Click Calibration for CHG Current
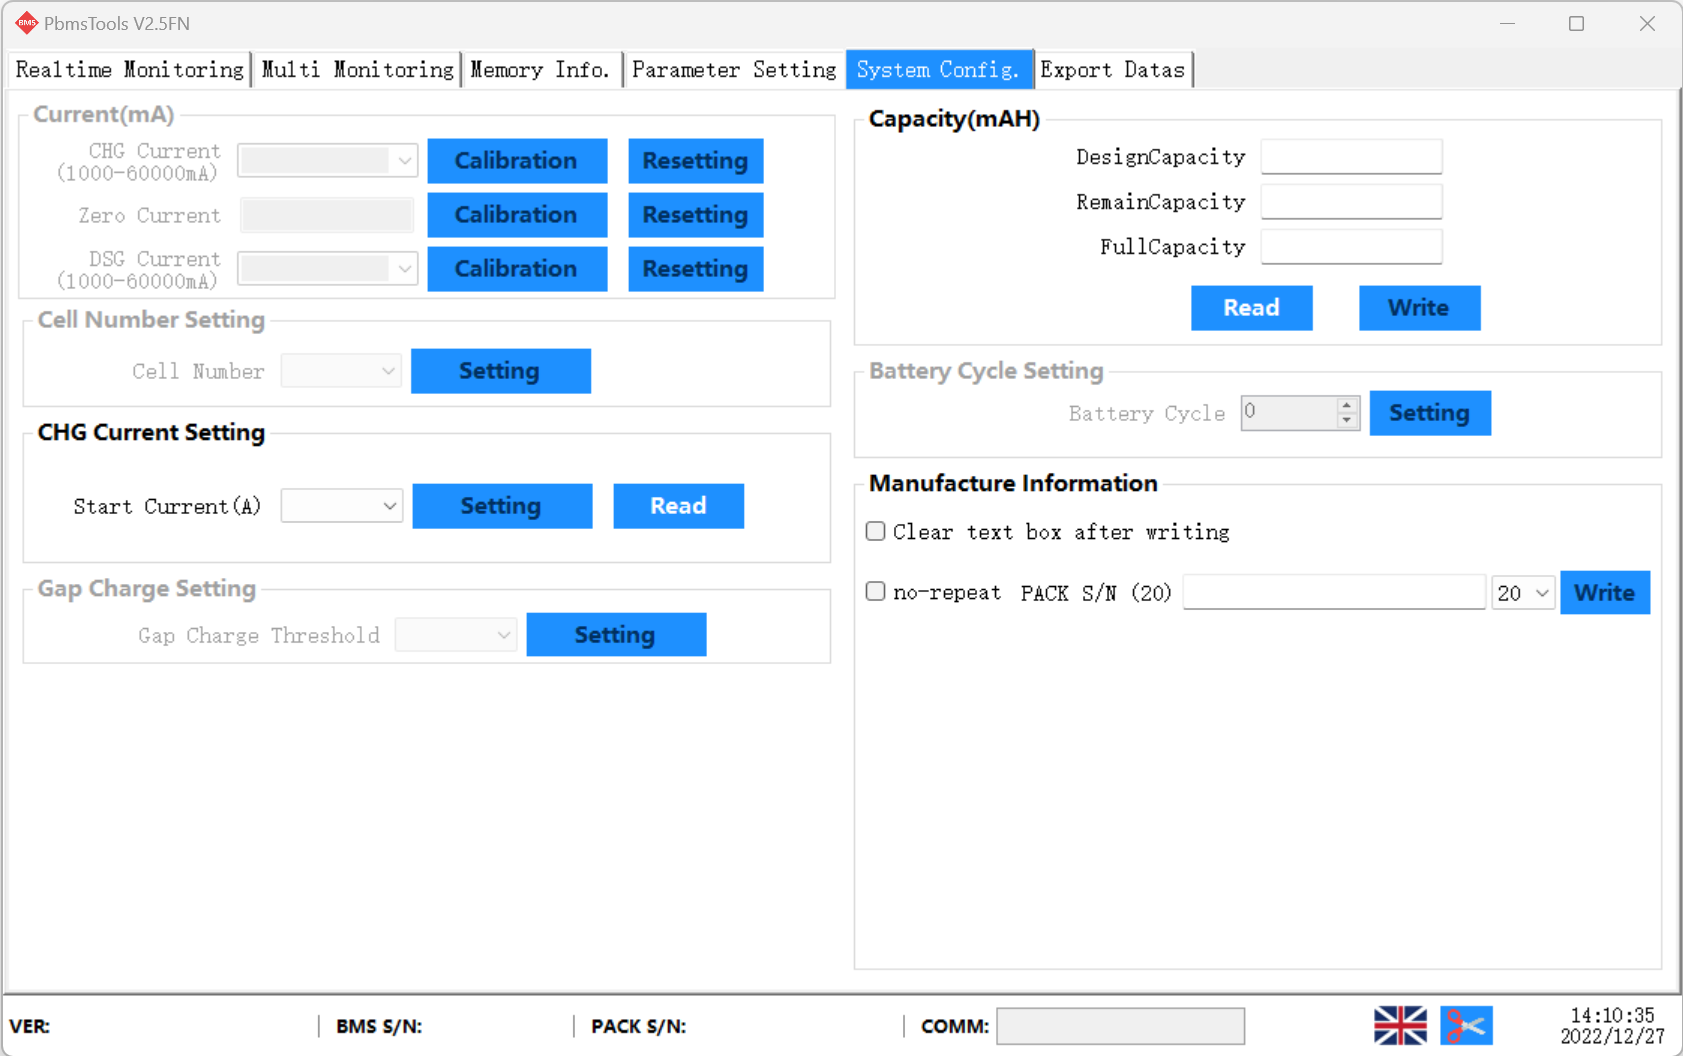Viewport: 1683px width, 1056px height. 516,160
